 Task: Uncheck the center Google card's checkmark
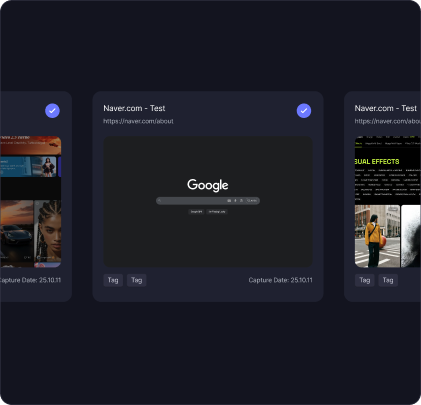304,111
